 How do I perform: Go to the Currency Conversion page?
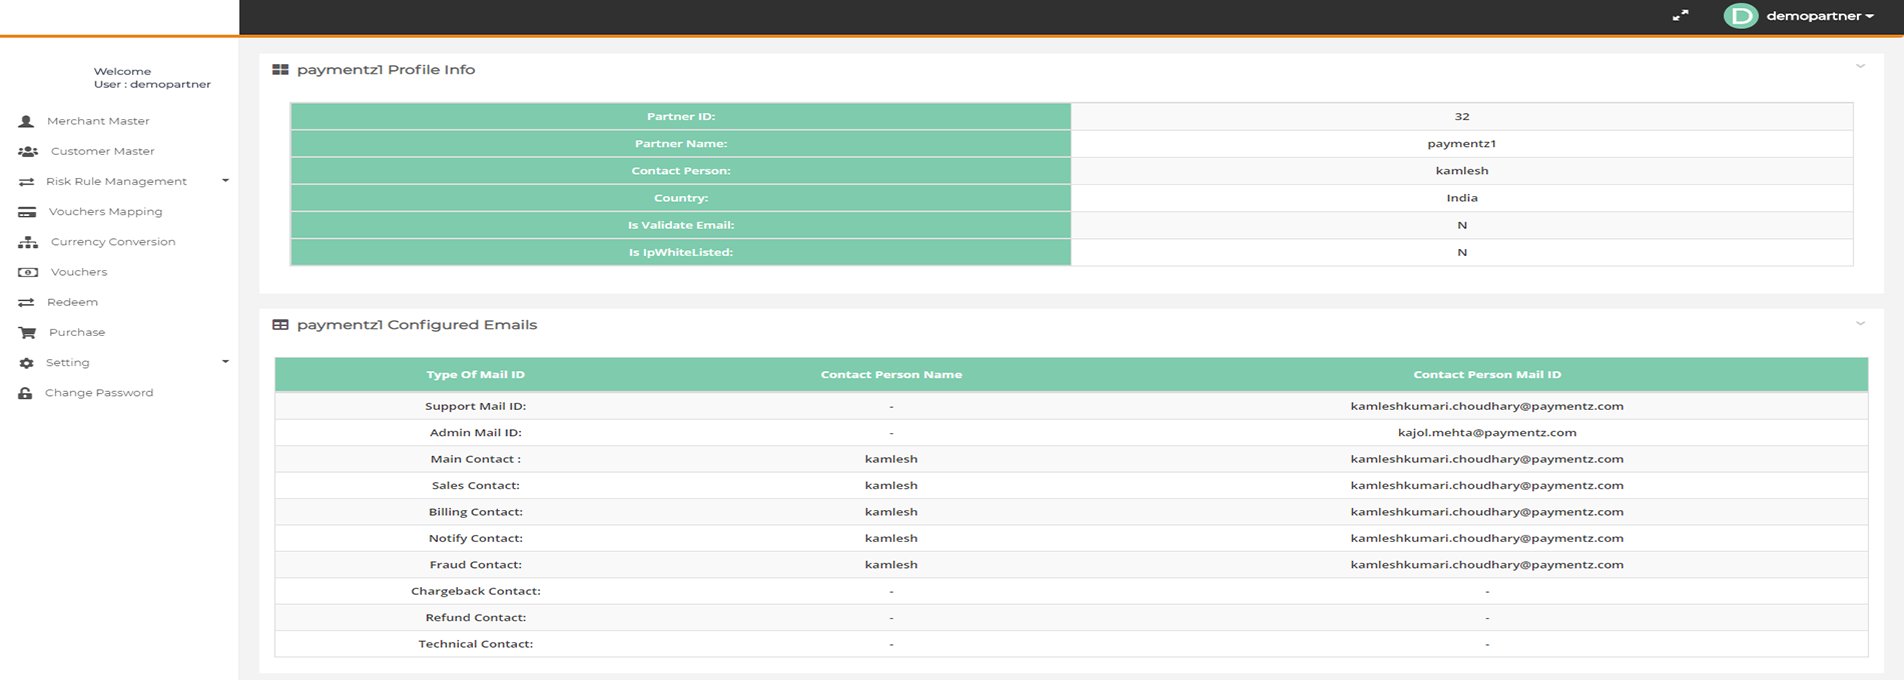coord(113,242)
